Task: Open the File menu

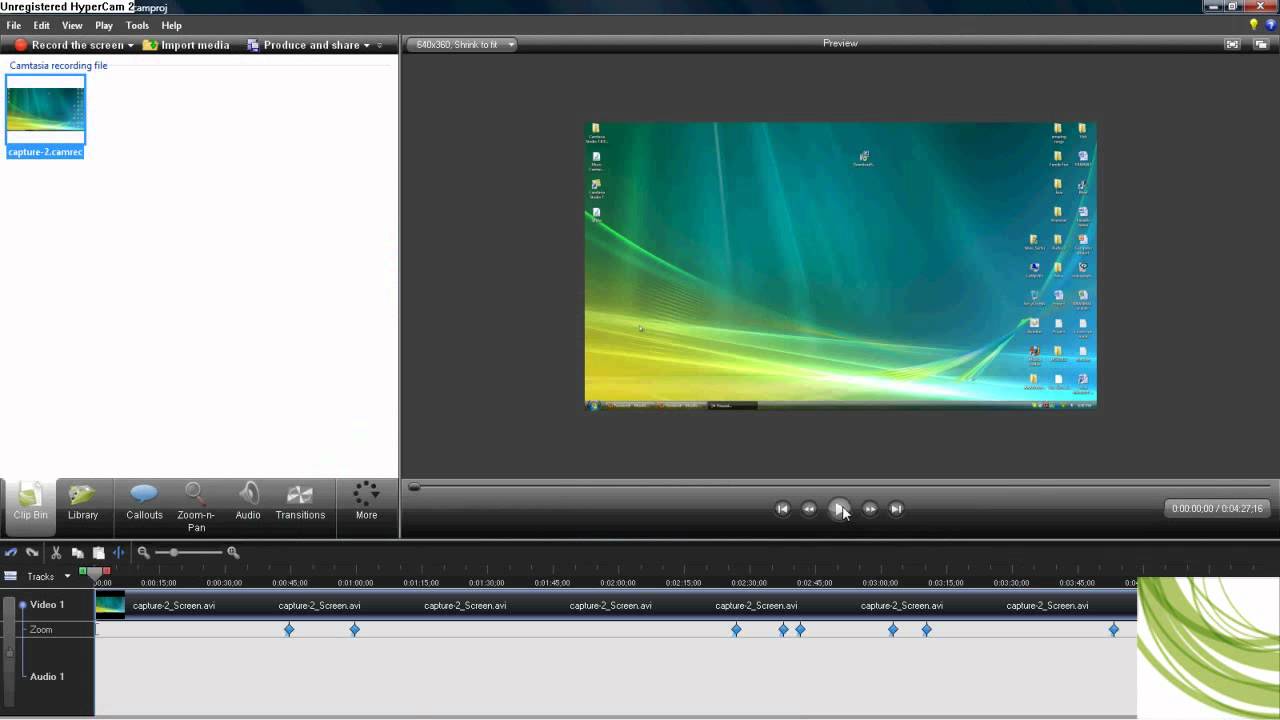Action: coord(14,25)
